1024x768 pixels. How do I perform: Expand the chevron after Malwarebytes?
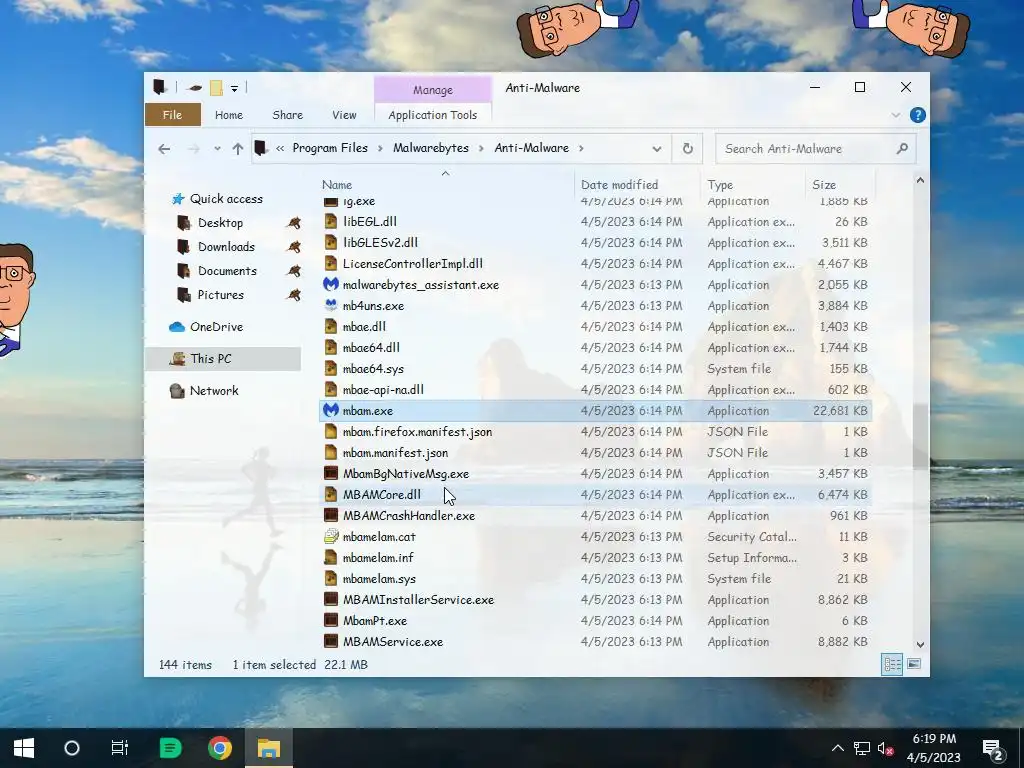tap(481, 148)
